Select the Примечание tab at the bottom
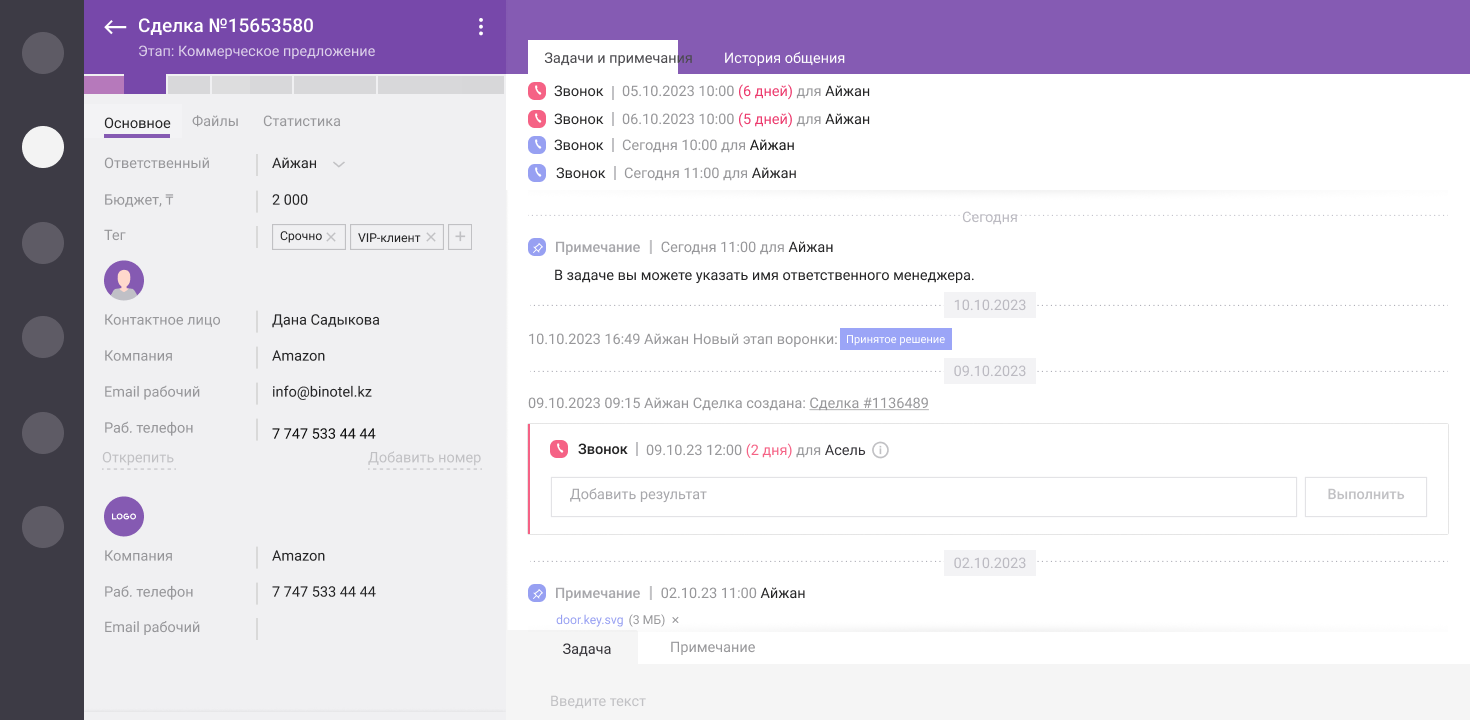 click(712, 647)
